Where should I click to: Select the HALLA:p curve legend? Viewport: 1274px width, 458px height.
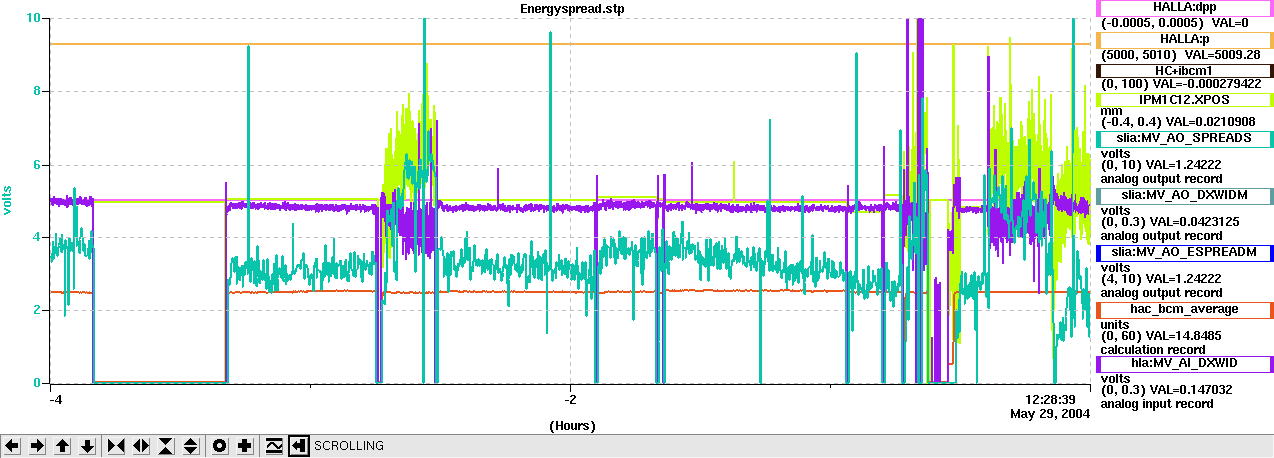pyautogui.click(x=1184, y=39)
